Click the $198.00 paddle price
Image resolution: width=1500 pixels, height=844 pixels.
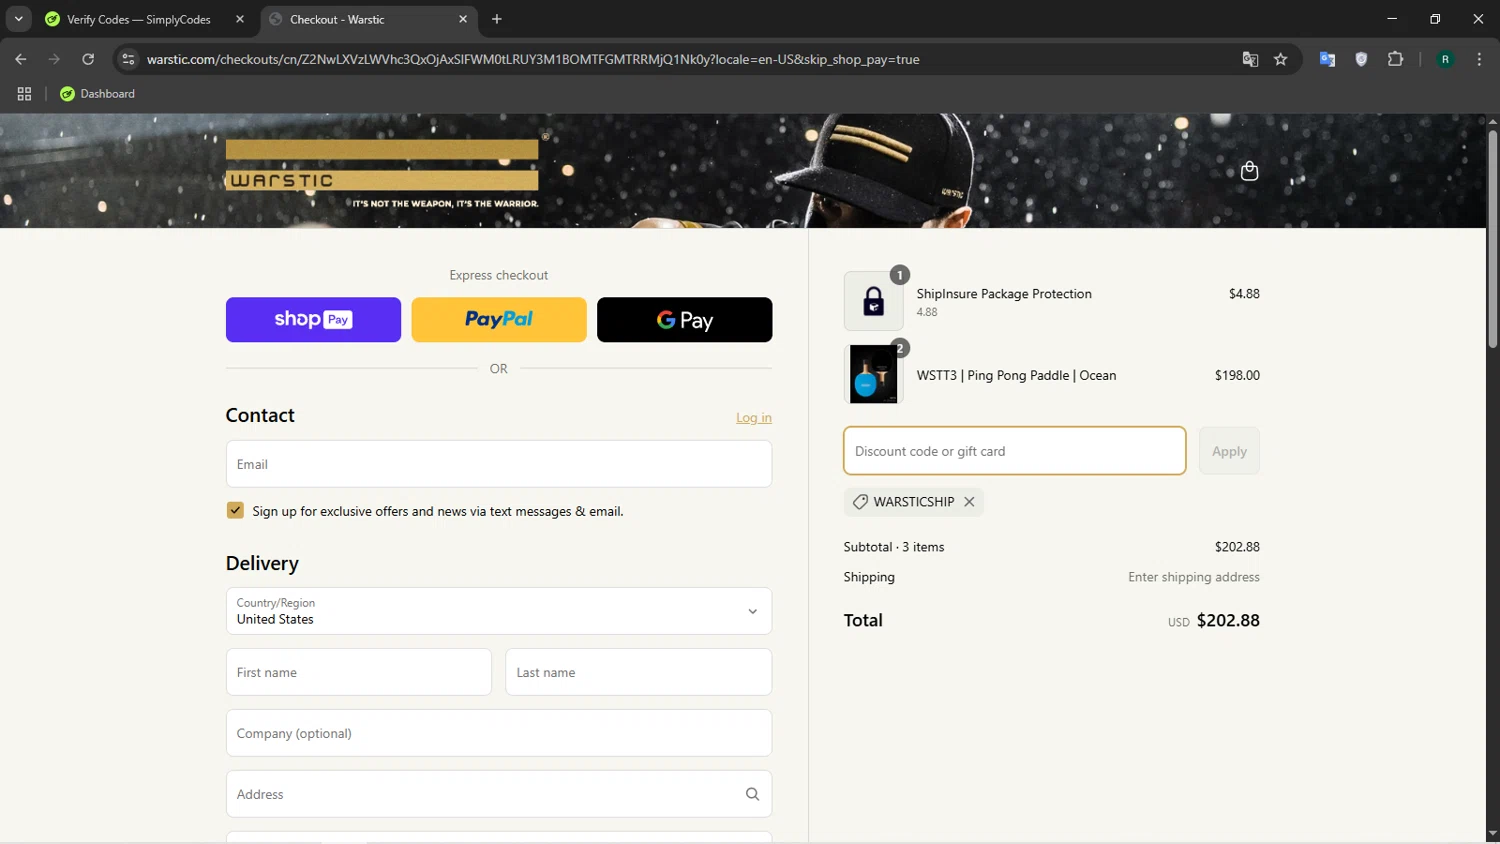pyautogui.click(x=1237, y=375)
